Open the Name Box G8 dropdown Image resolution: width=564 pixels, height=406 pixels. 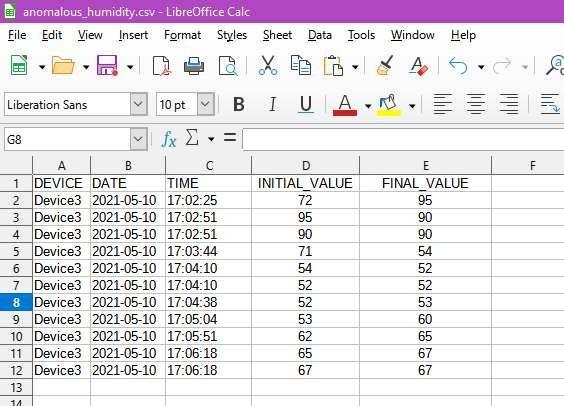[139, 139]
